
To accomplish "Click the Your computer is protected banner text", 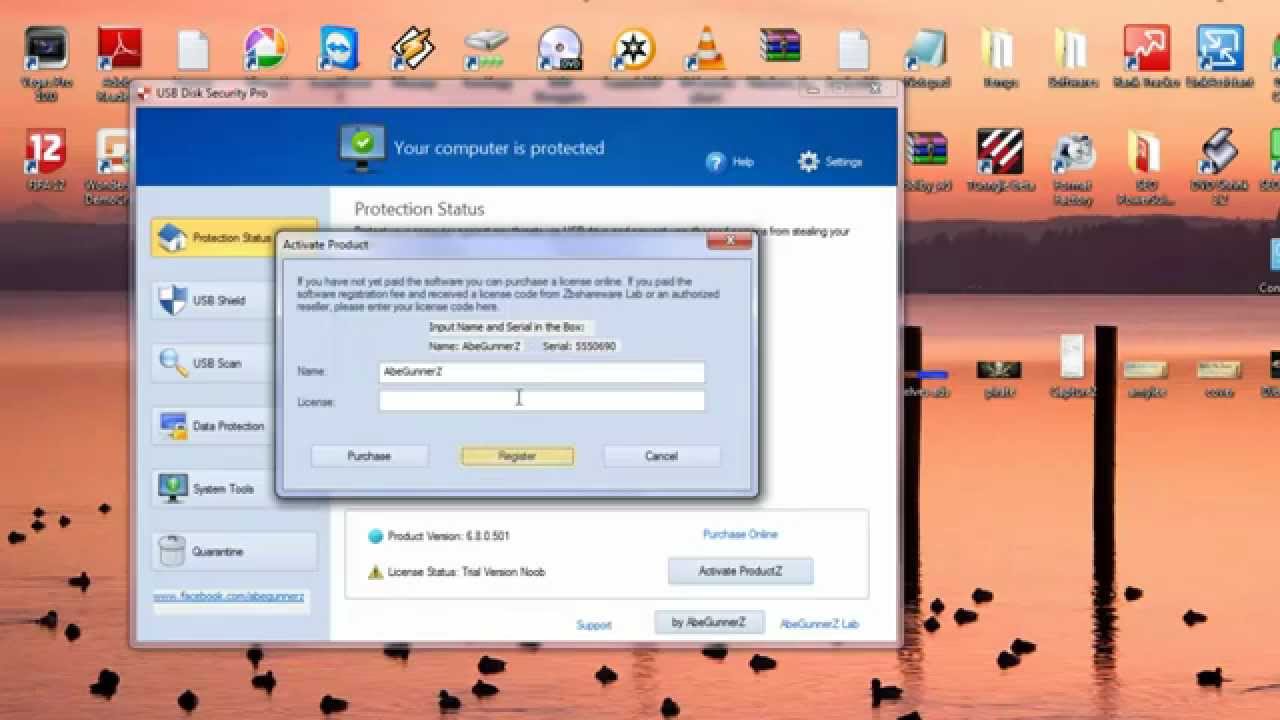I will (499, 148).
